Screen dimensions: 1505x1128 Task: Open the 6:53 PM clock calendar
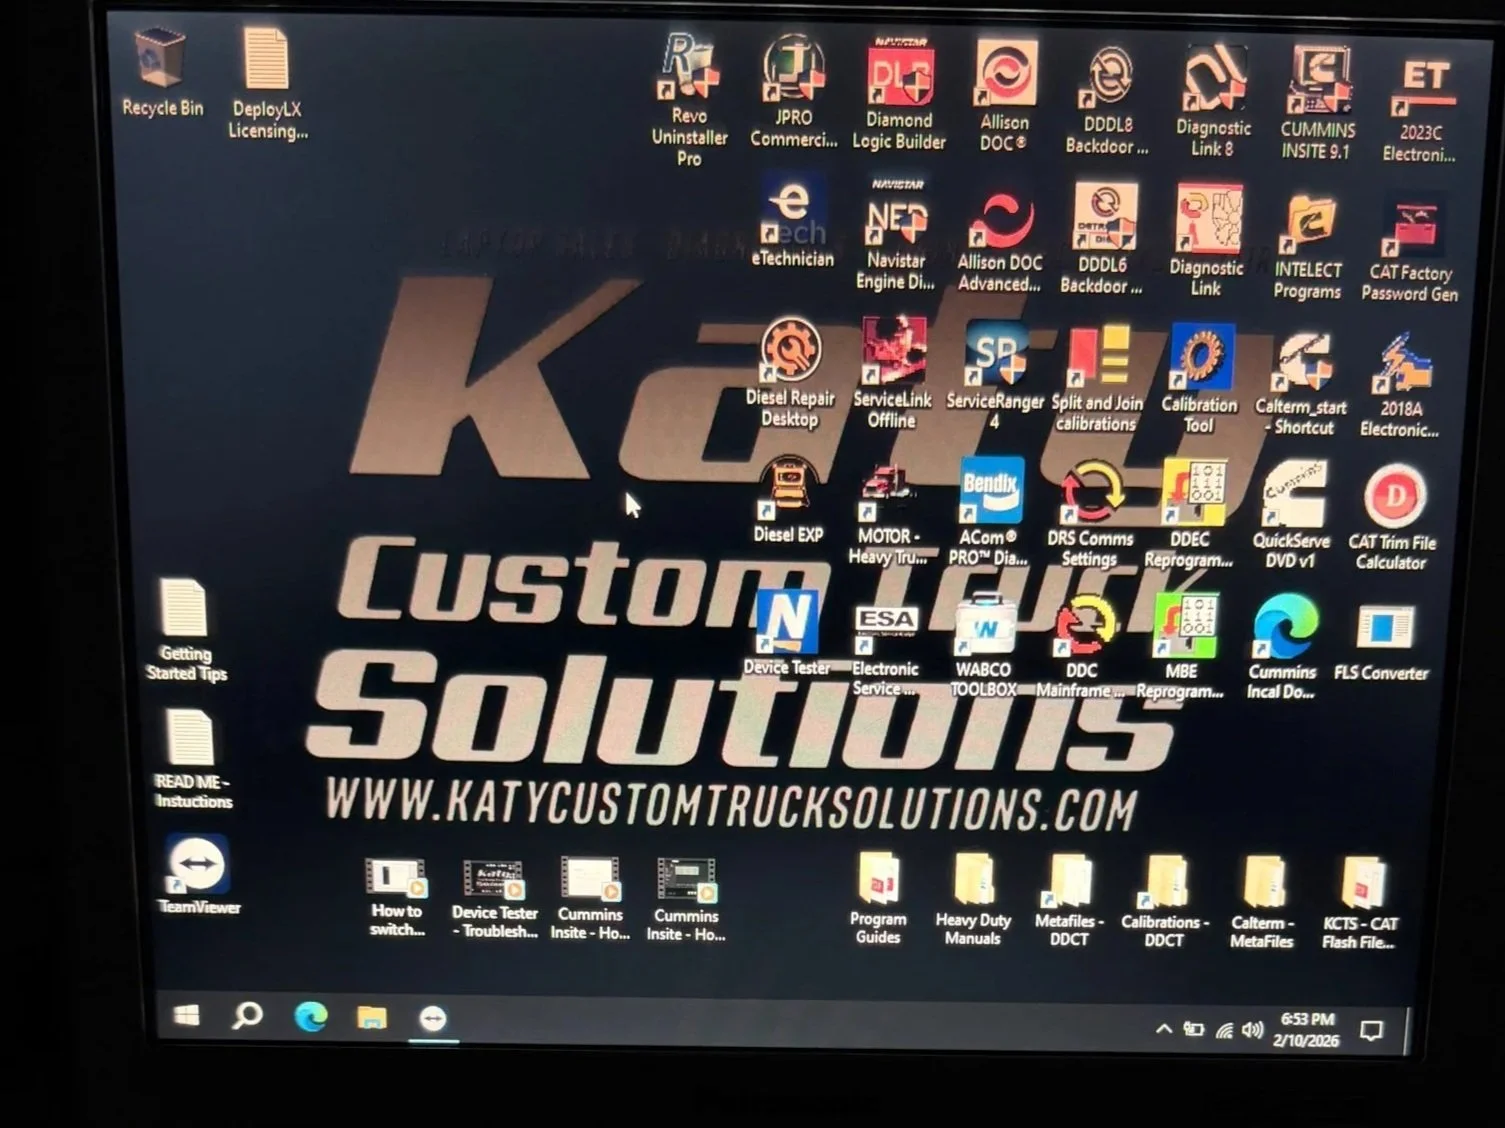point(1307,1030)
